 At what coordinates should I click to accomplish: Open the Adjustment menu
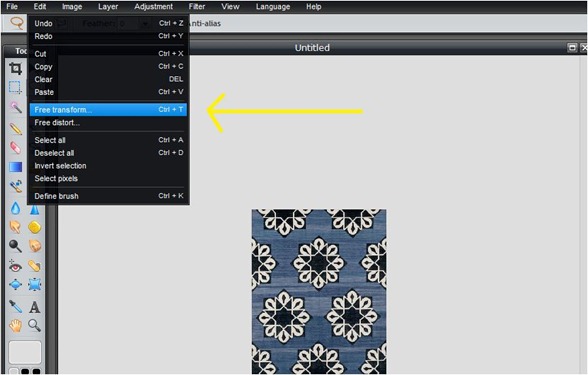[x=154, y=7]
